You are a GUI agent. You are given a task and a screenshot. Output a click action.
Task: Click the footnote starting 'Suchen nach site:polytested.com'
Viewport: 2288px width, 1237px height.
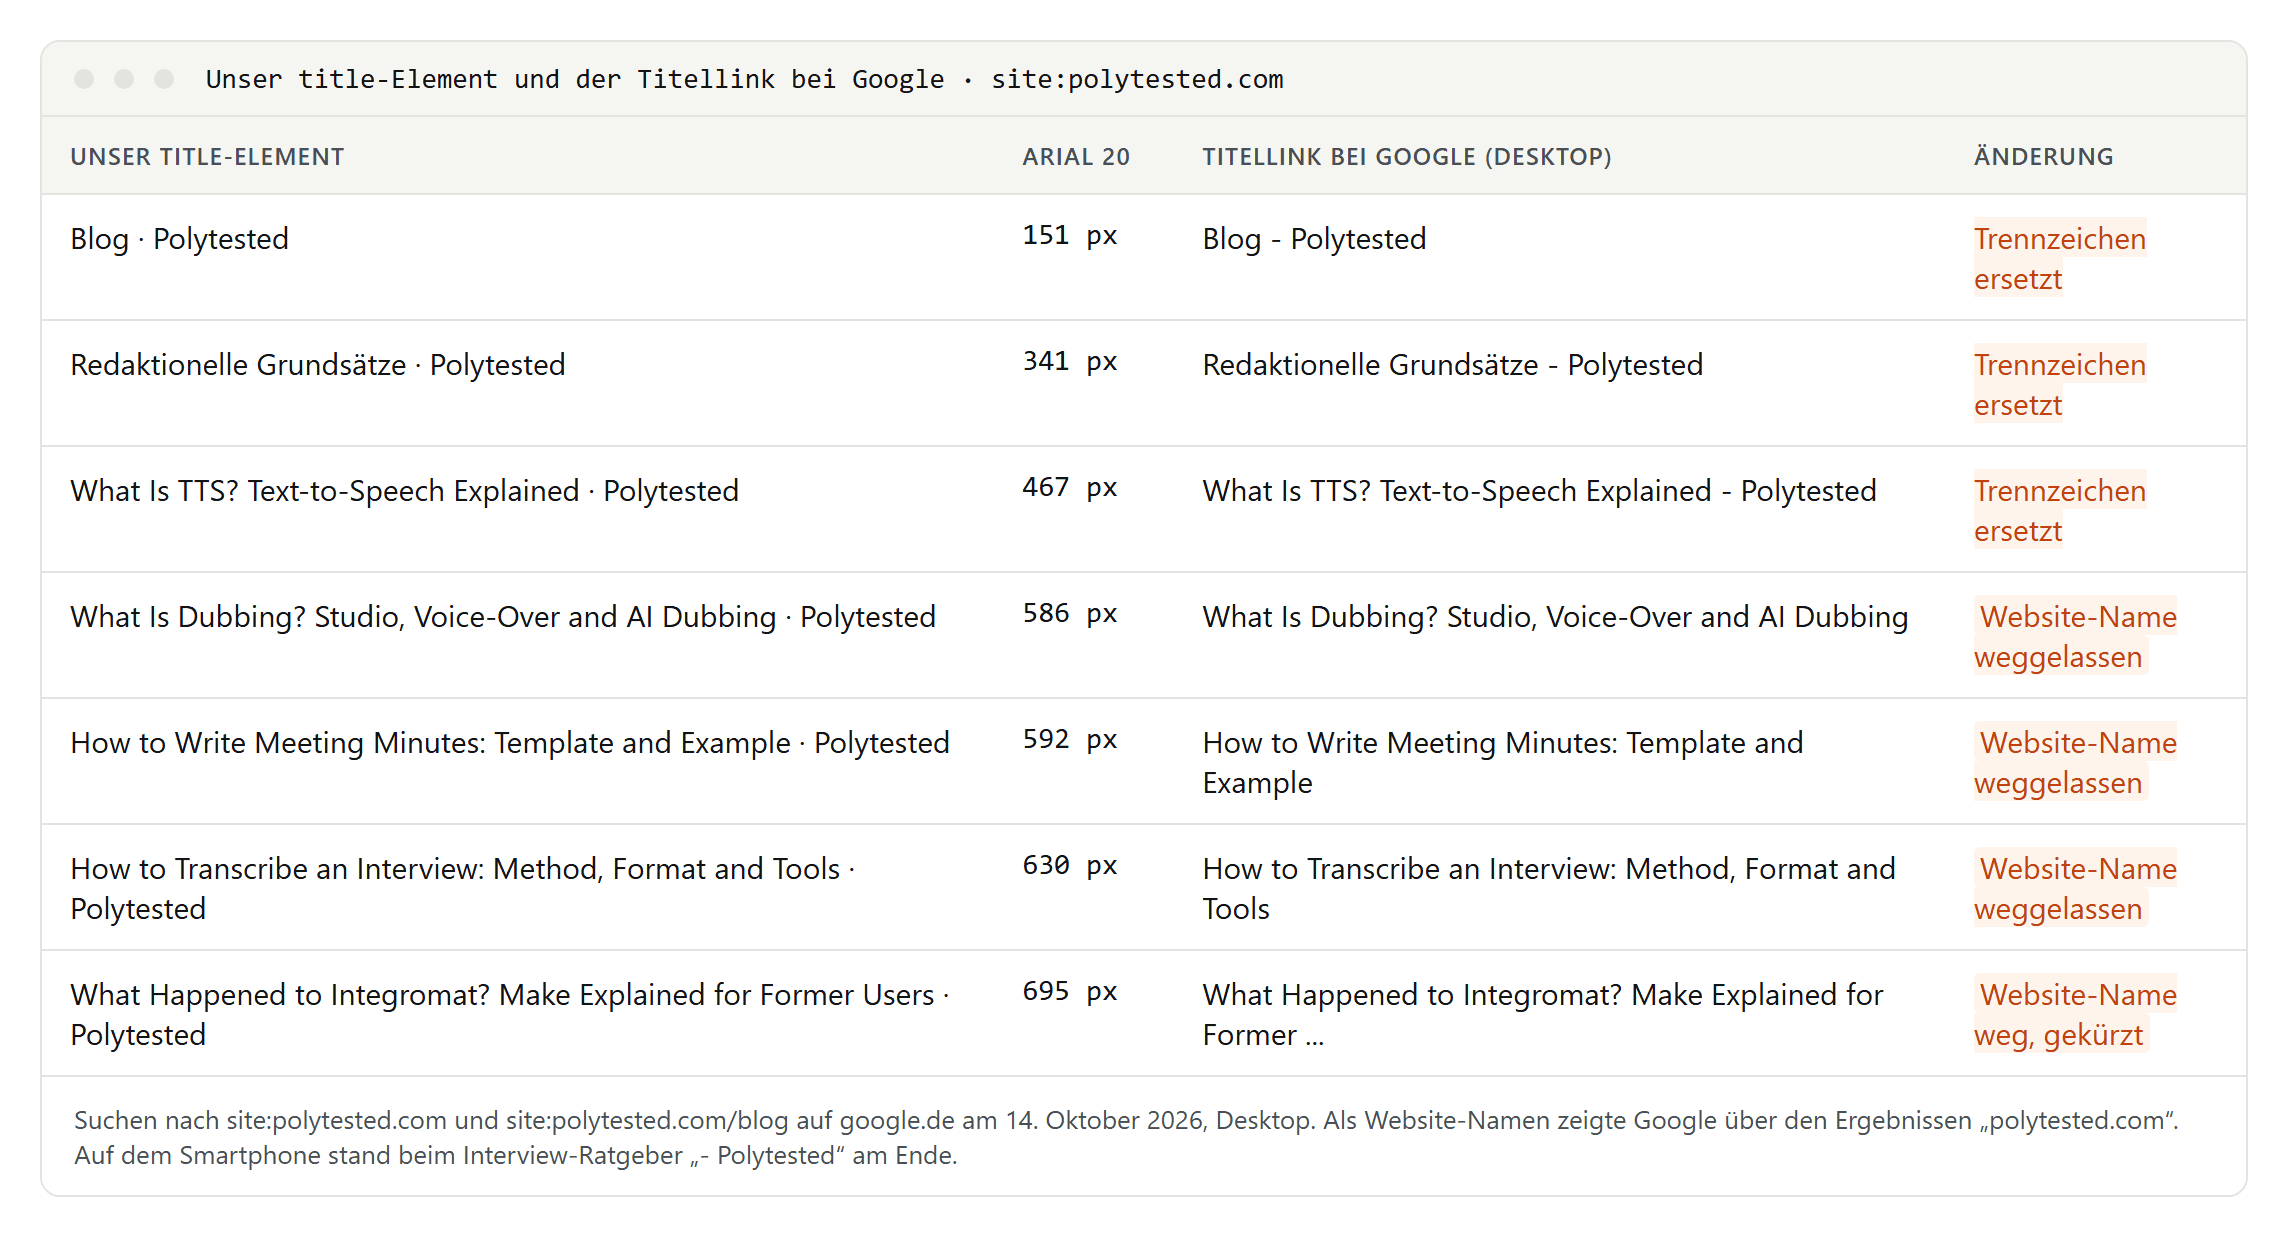1126,1138
